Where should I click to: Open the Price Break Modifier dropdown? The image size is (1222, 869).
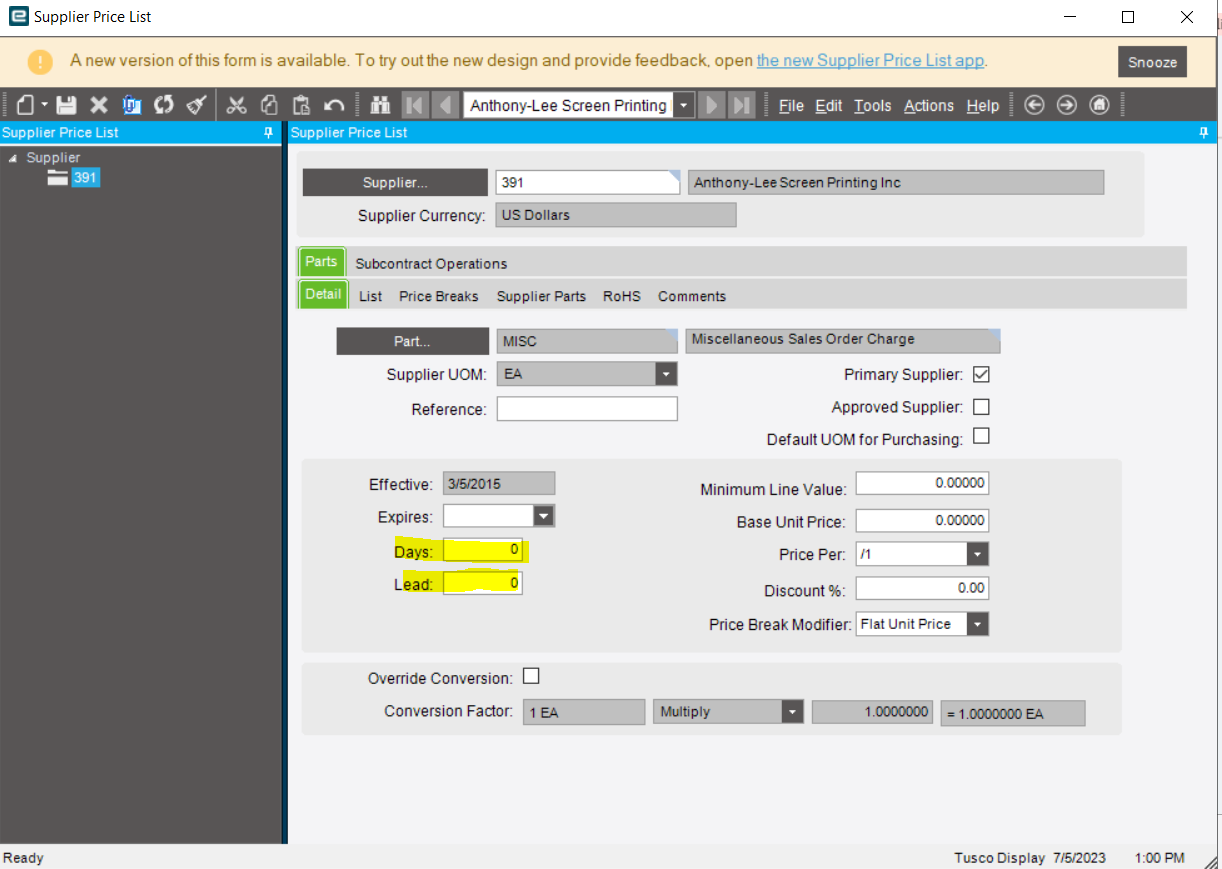click(977, 624)
